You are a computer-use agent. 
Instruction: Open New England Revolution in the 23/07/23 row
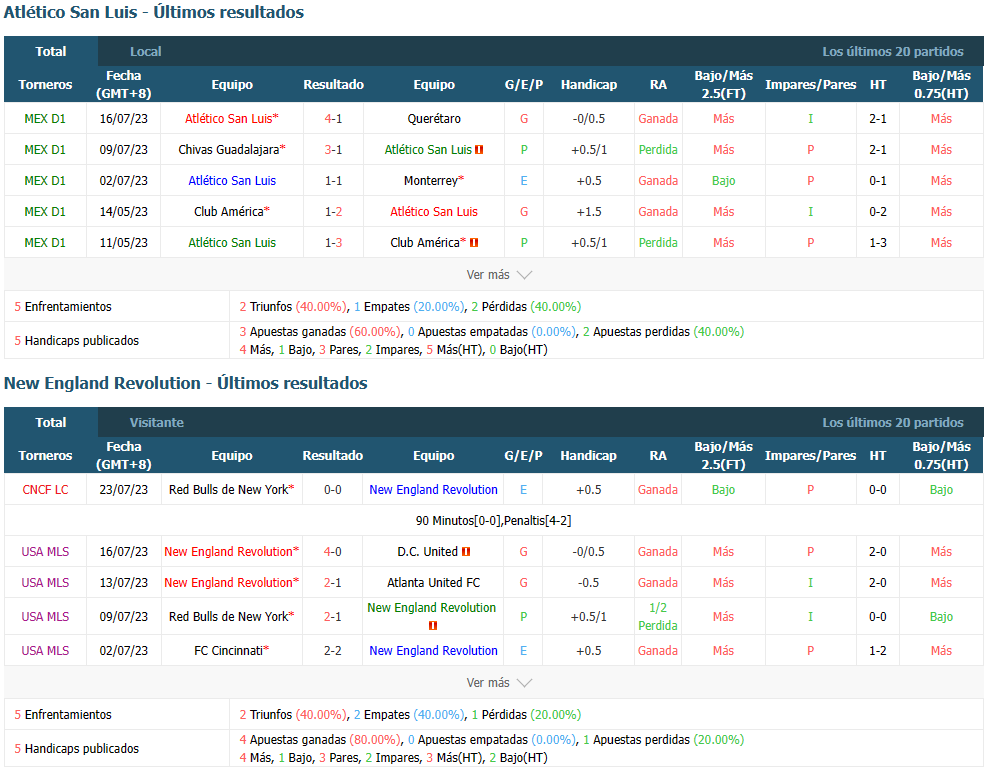433,489
